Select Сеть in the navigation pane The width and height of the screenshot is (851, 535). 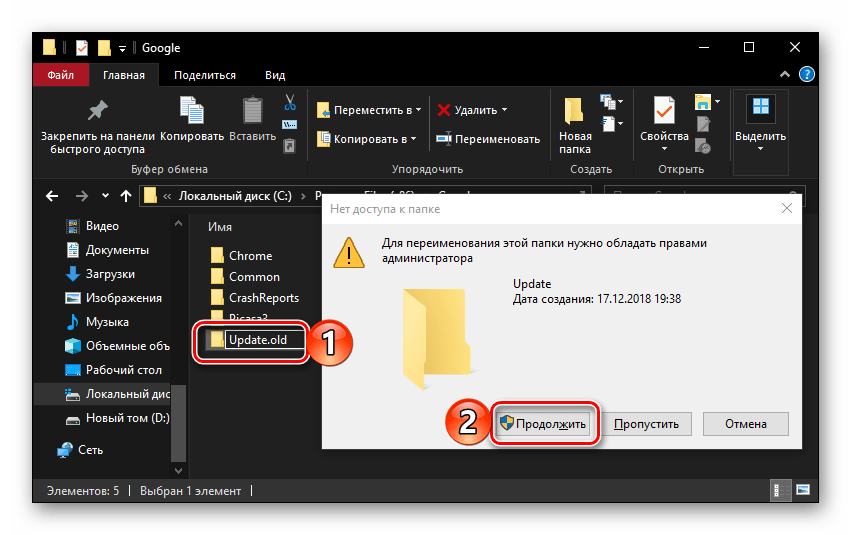pos(80,450)
